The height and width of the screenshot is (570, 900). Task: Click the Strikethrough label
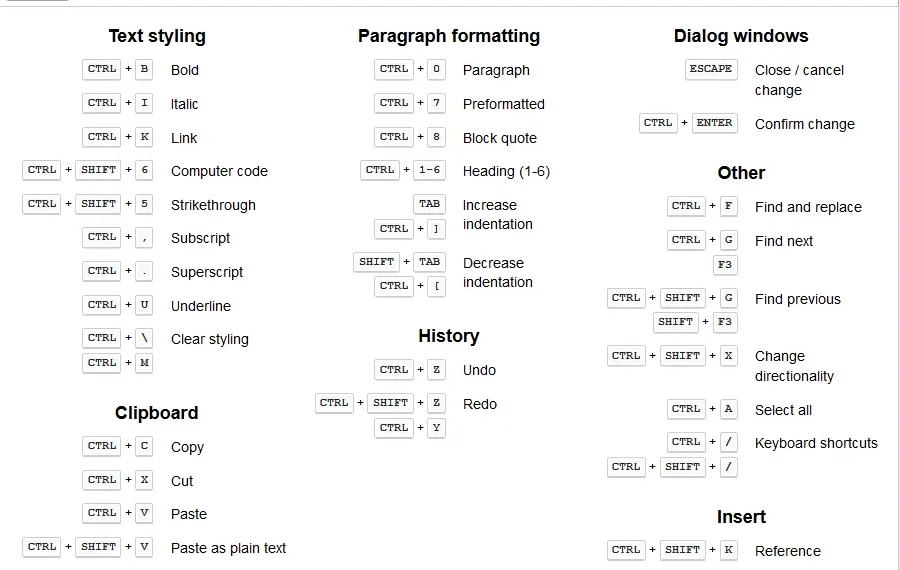pyautogui.click(x=213, y=205)
